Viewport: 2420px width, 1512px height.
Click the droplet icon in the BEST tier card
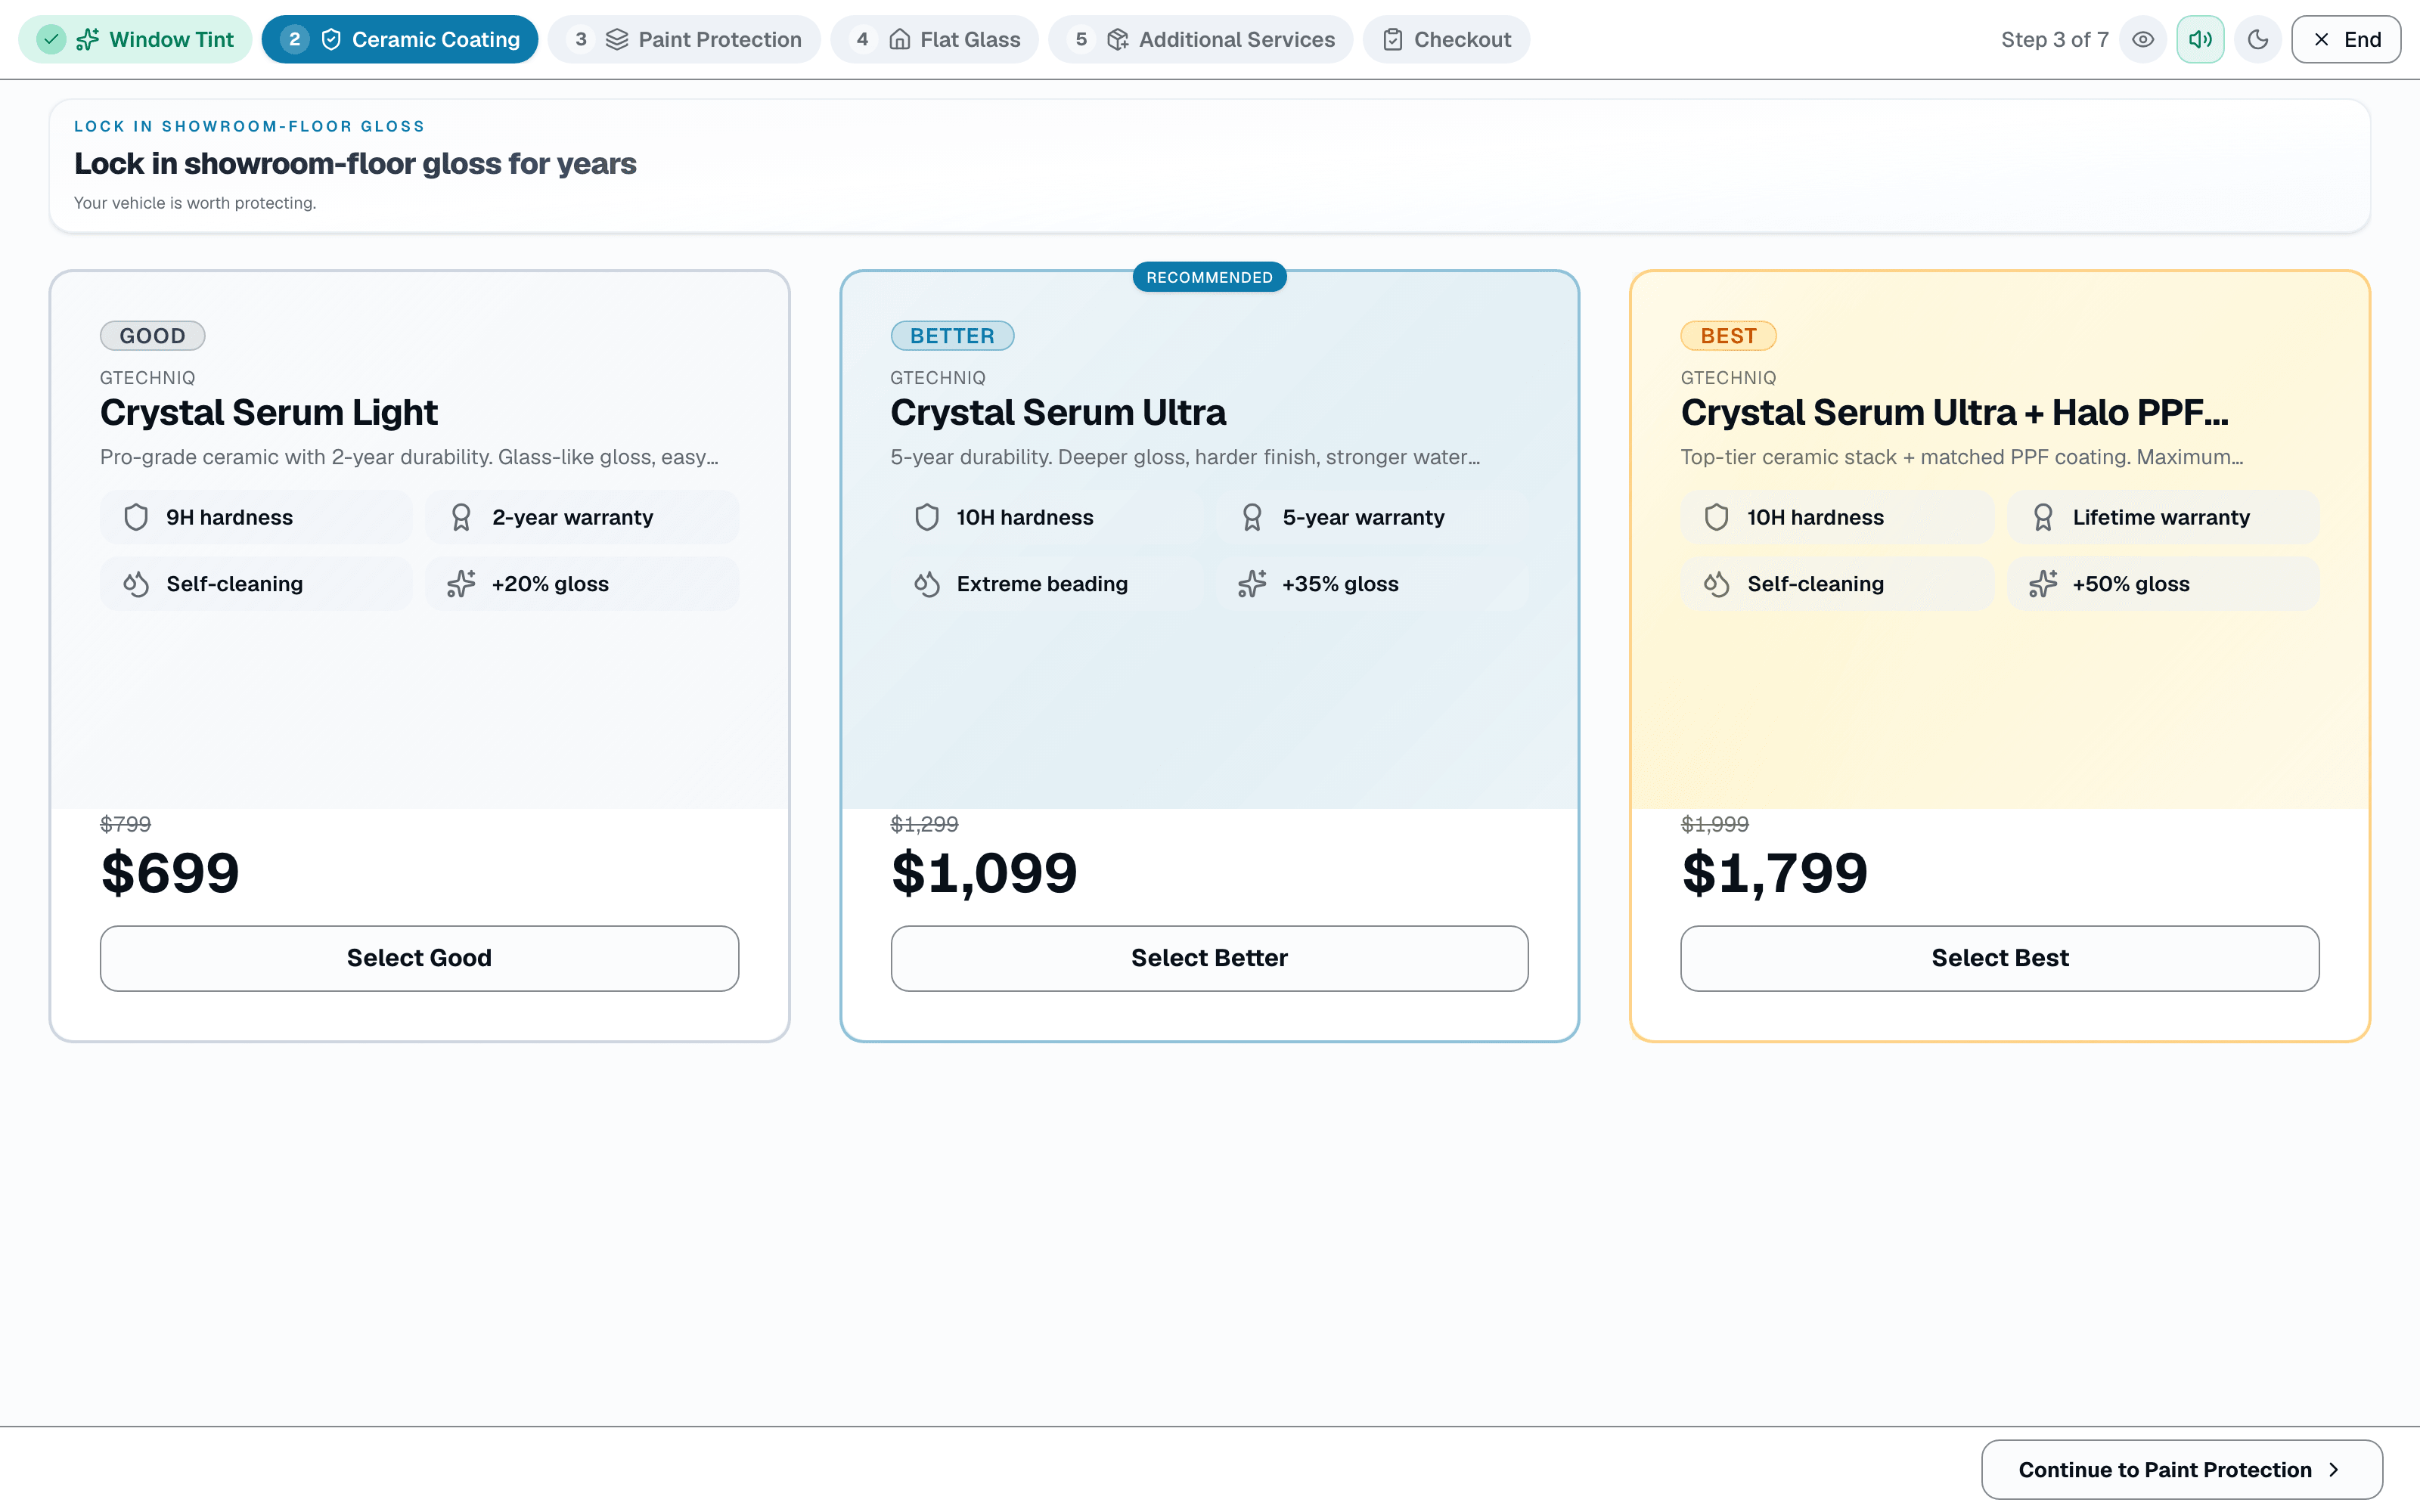1717,584
